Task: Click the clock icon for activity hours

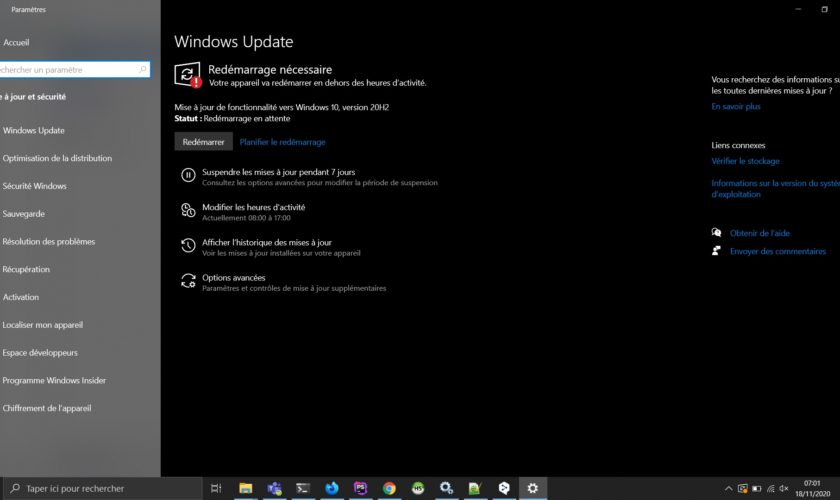Action: click(187, 211)
